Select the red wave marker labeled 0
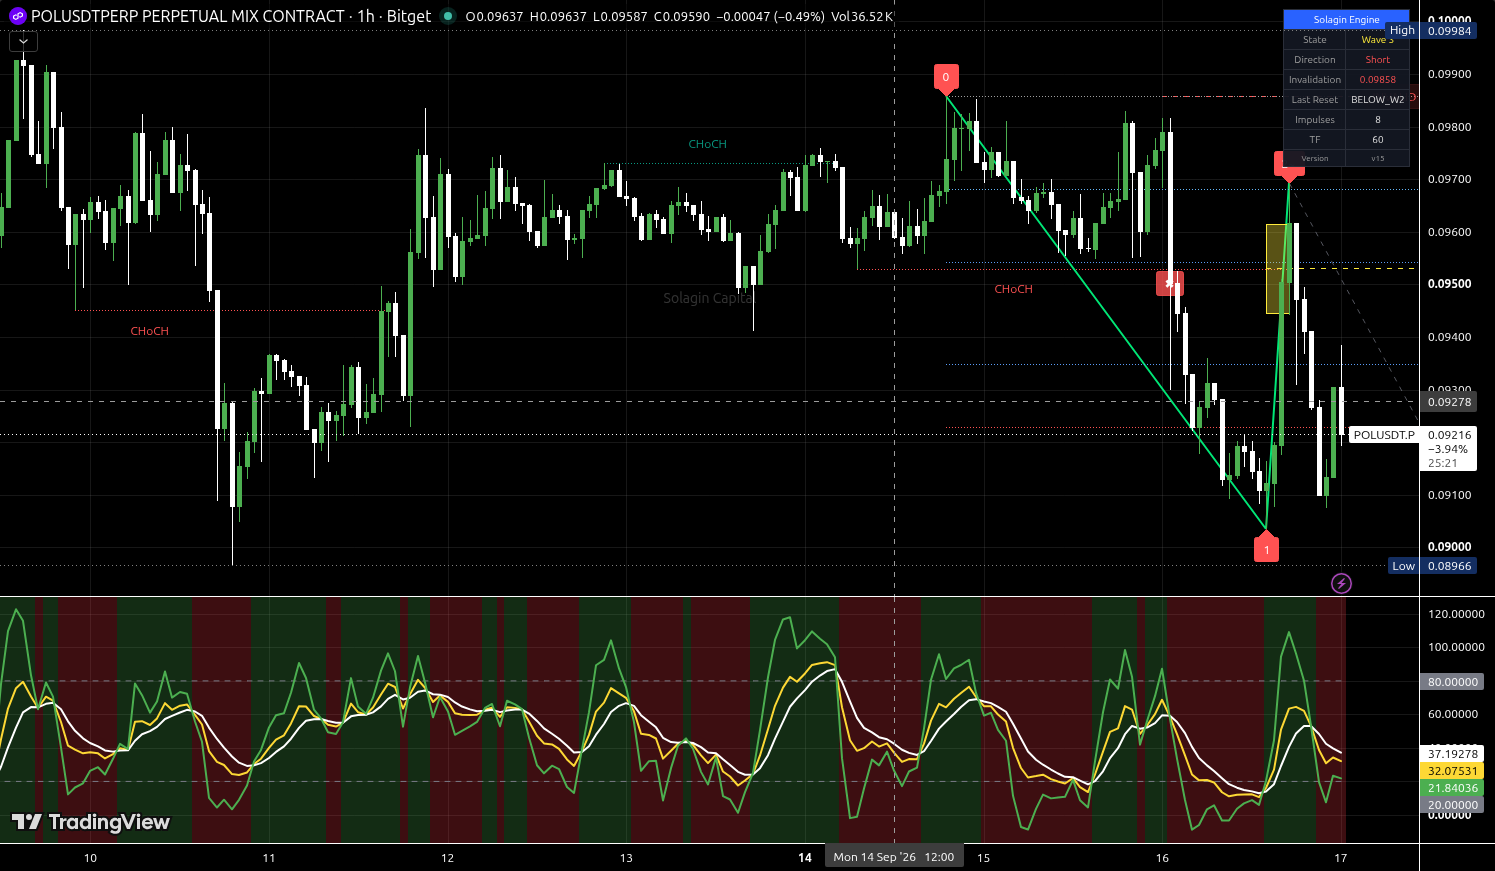This screenshot has width=1495, height=871. (x=946, y=78)
